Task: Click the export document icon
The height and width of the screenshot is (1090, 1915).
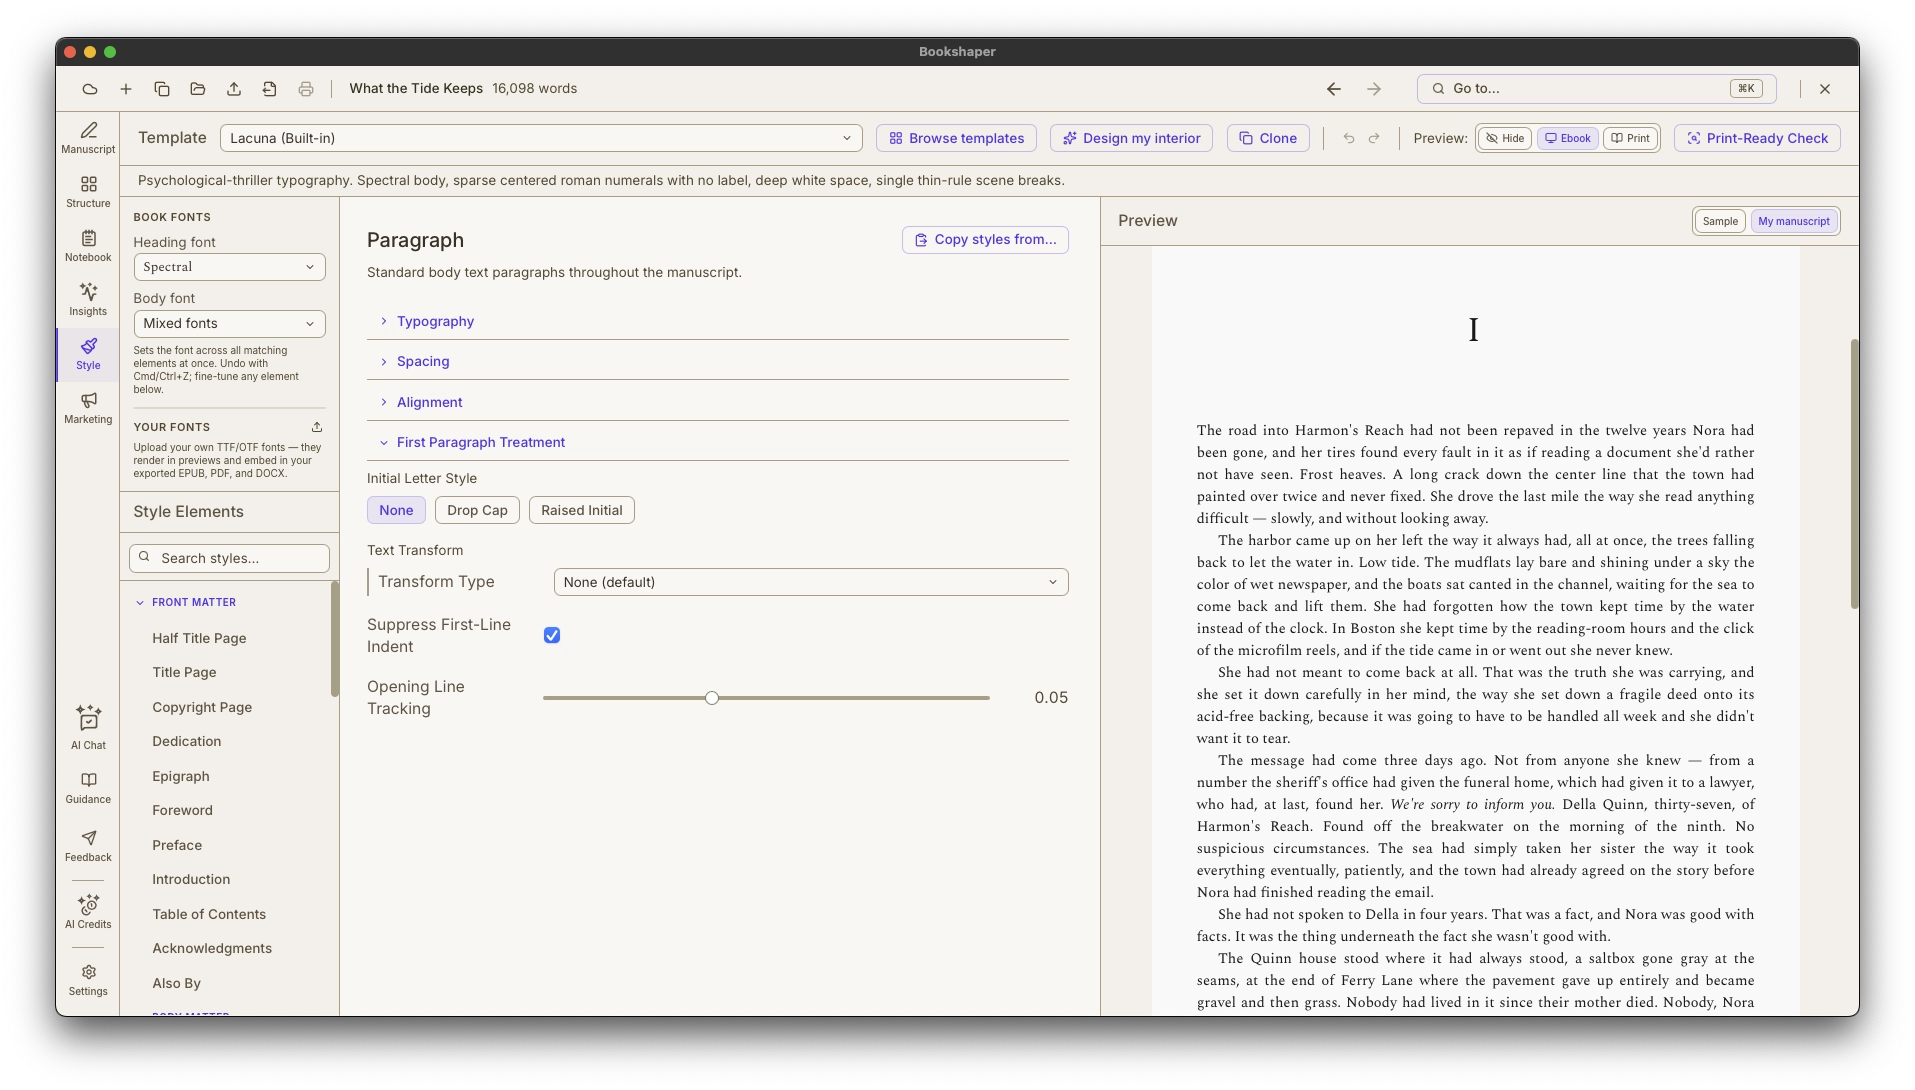Action: coord(270,89)
